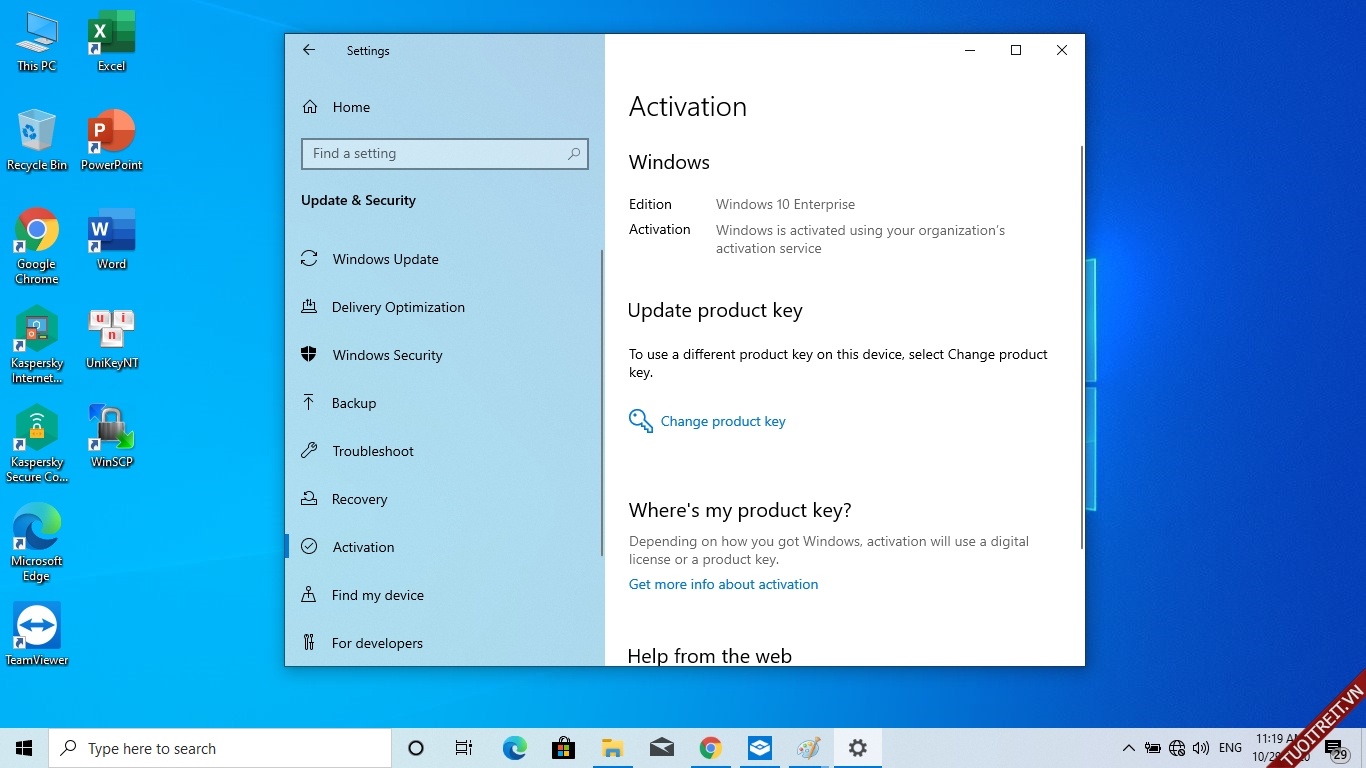1366x768 pixels.
Task: Open Microsoft Edge from the taskbar
Action: coord(515,748)
